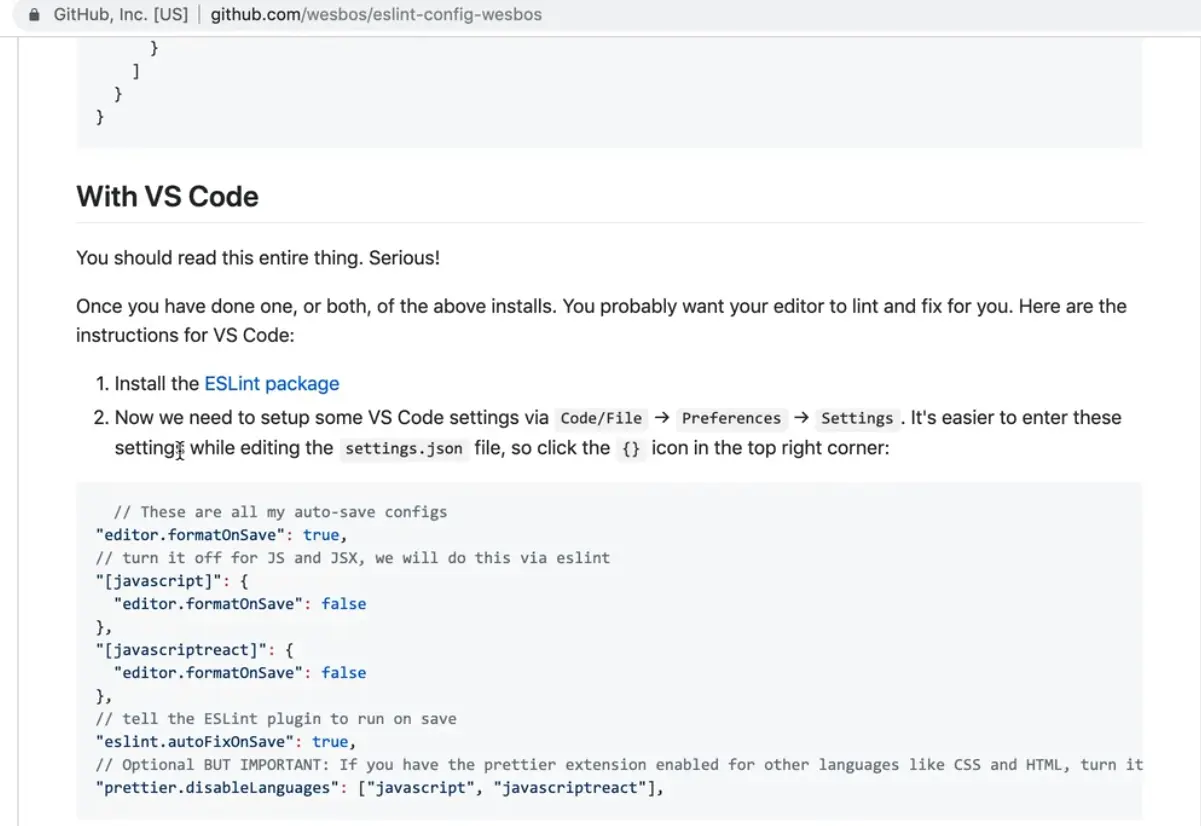
Task: Click the false value under "[javascript]"
Action: tap(343, 604)
